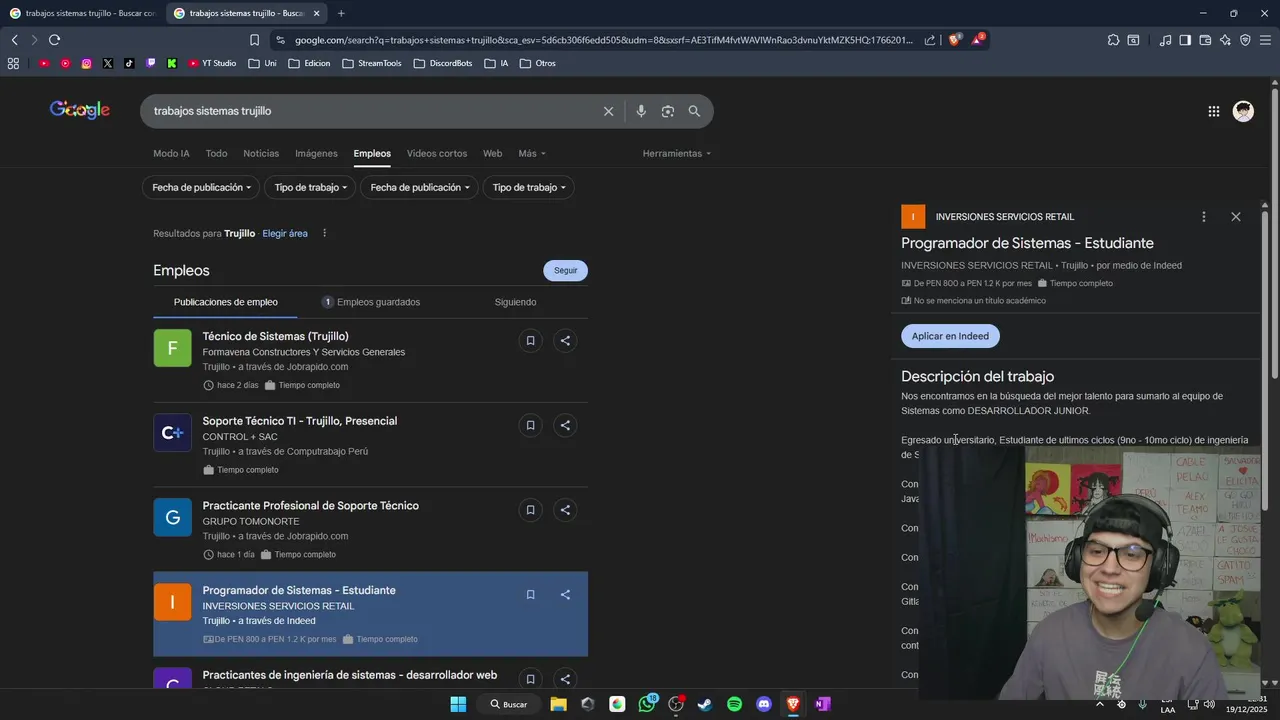
Task: Share the Soporte Técnico TI job listing
Action: (x=565, y=425)
